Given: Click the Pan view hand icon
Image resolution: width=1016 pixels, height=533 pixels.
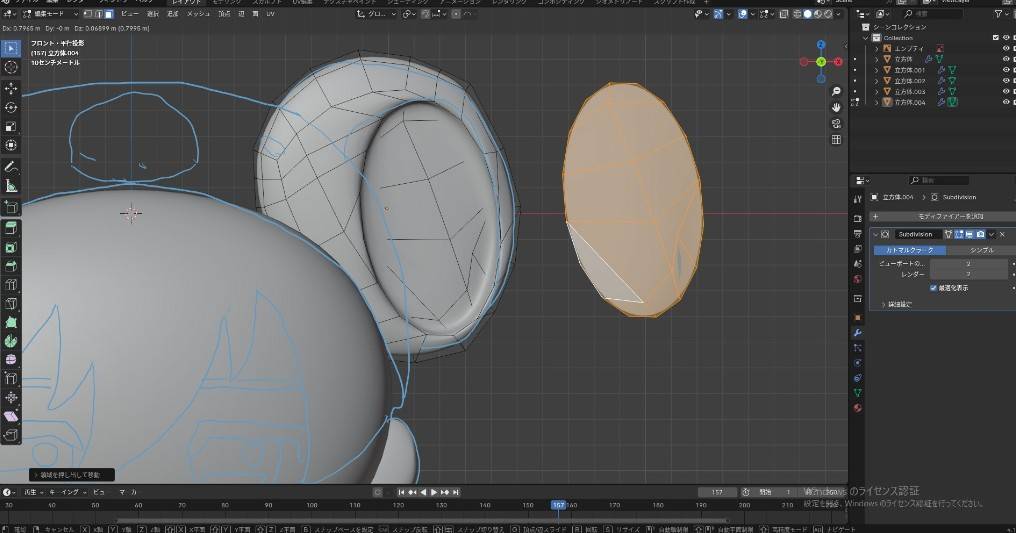Looking at the screenshot, I should click(836, 107).
